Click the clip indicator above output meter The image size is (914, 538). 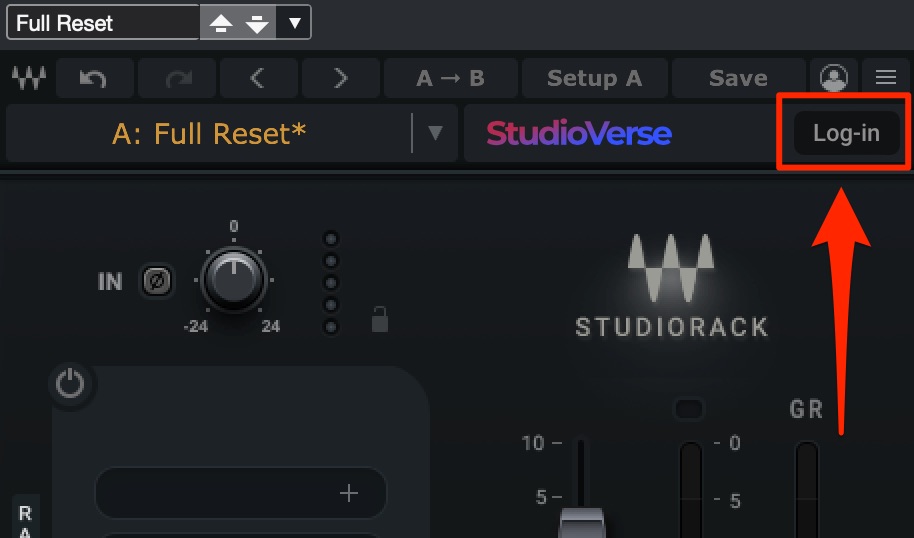click(690, 409)
